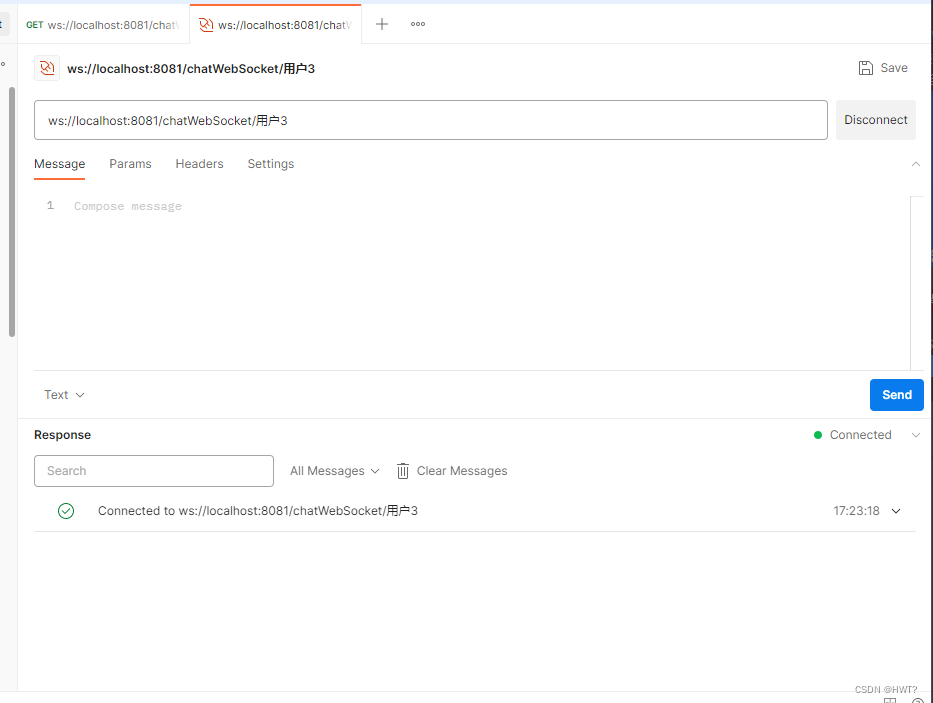The width and height of the screenshot is (933, 703).
Task: Click the orange WebSocket request icon beside the URL
Action: pyautogui.click(x=46, y=67)
